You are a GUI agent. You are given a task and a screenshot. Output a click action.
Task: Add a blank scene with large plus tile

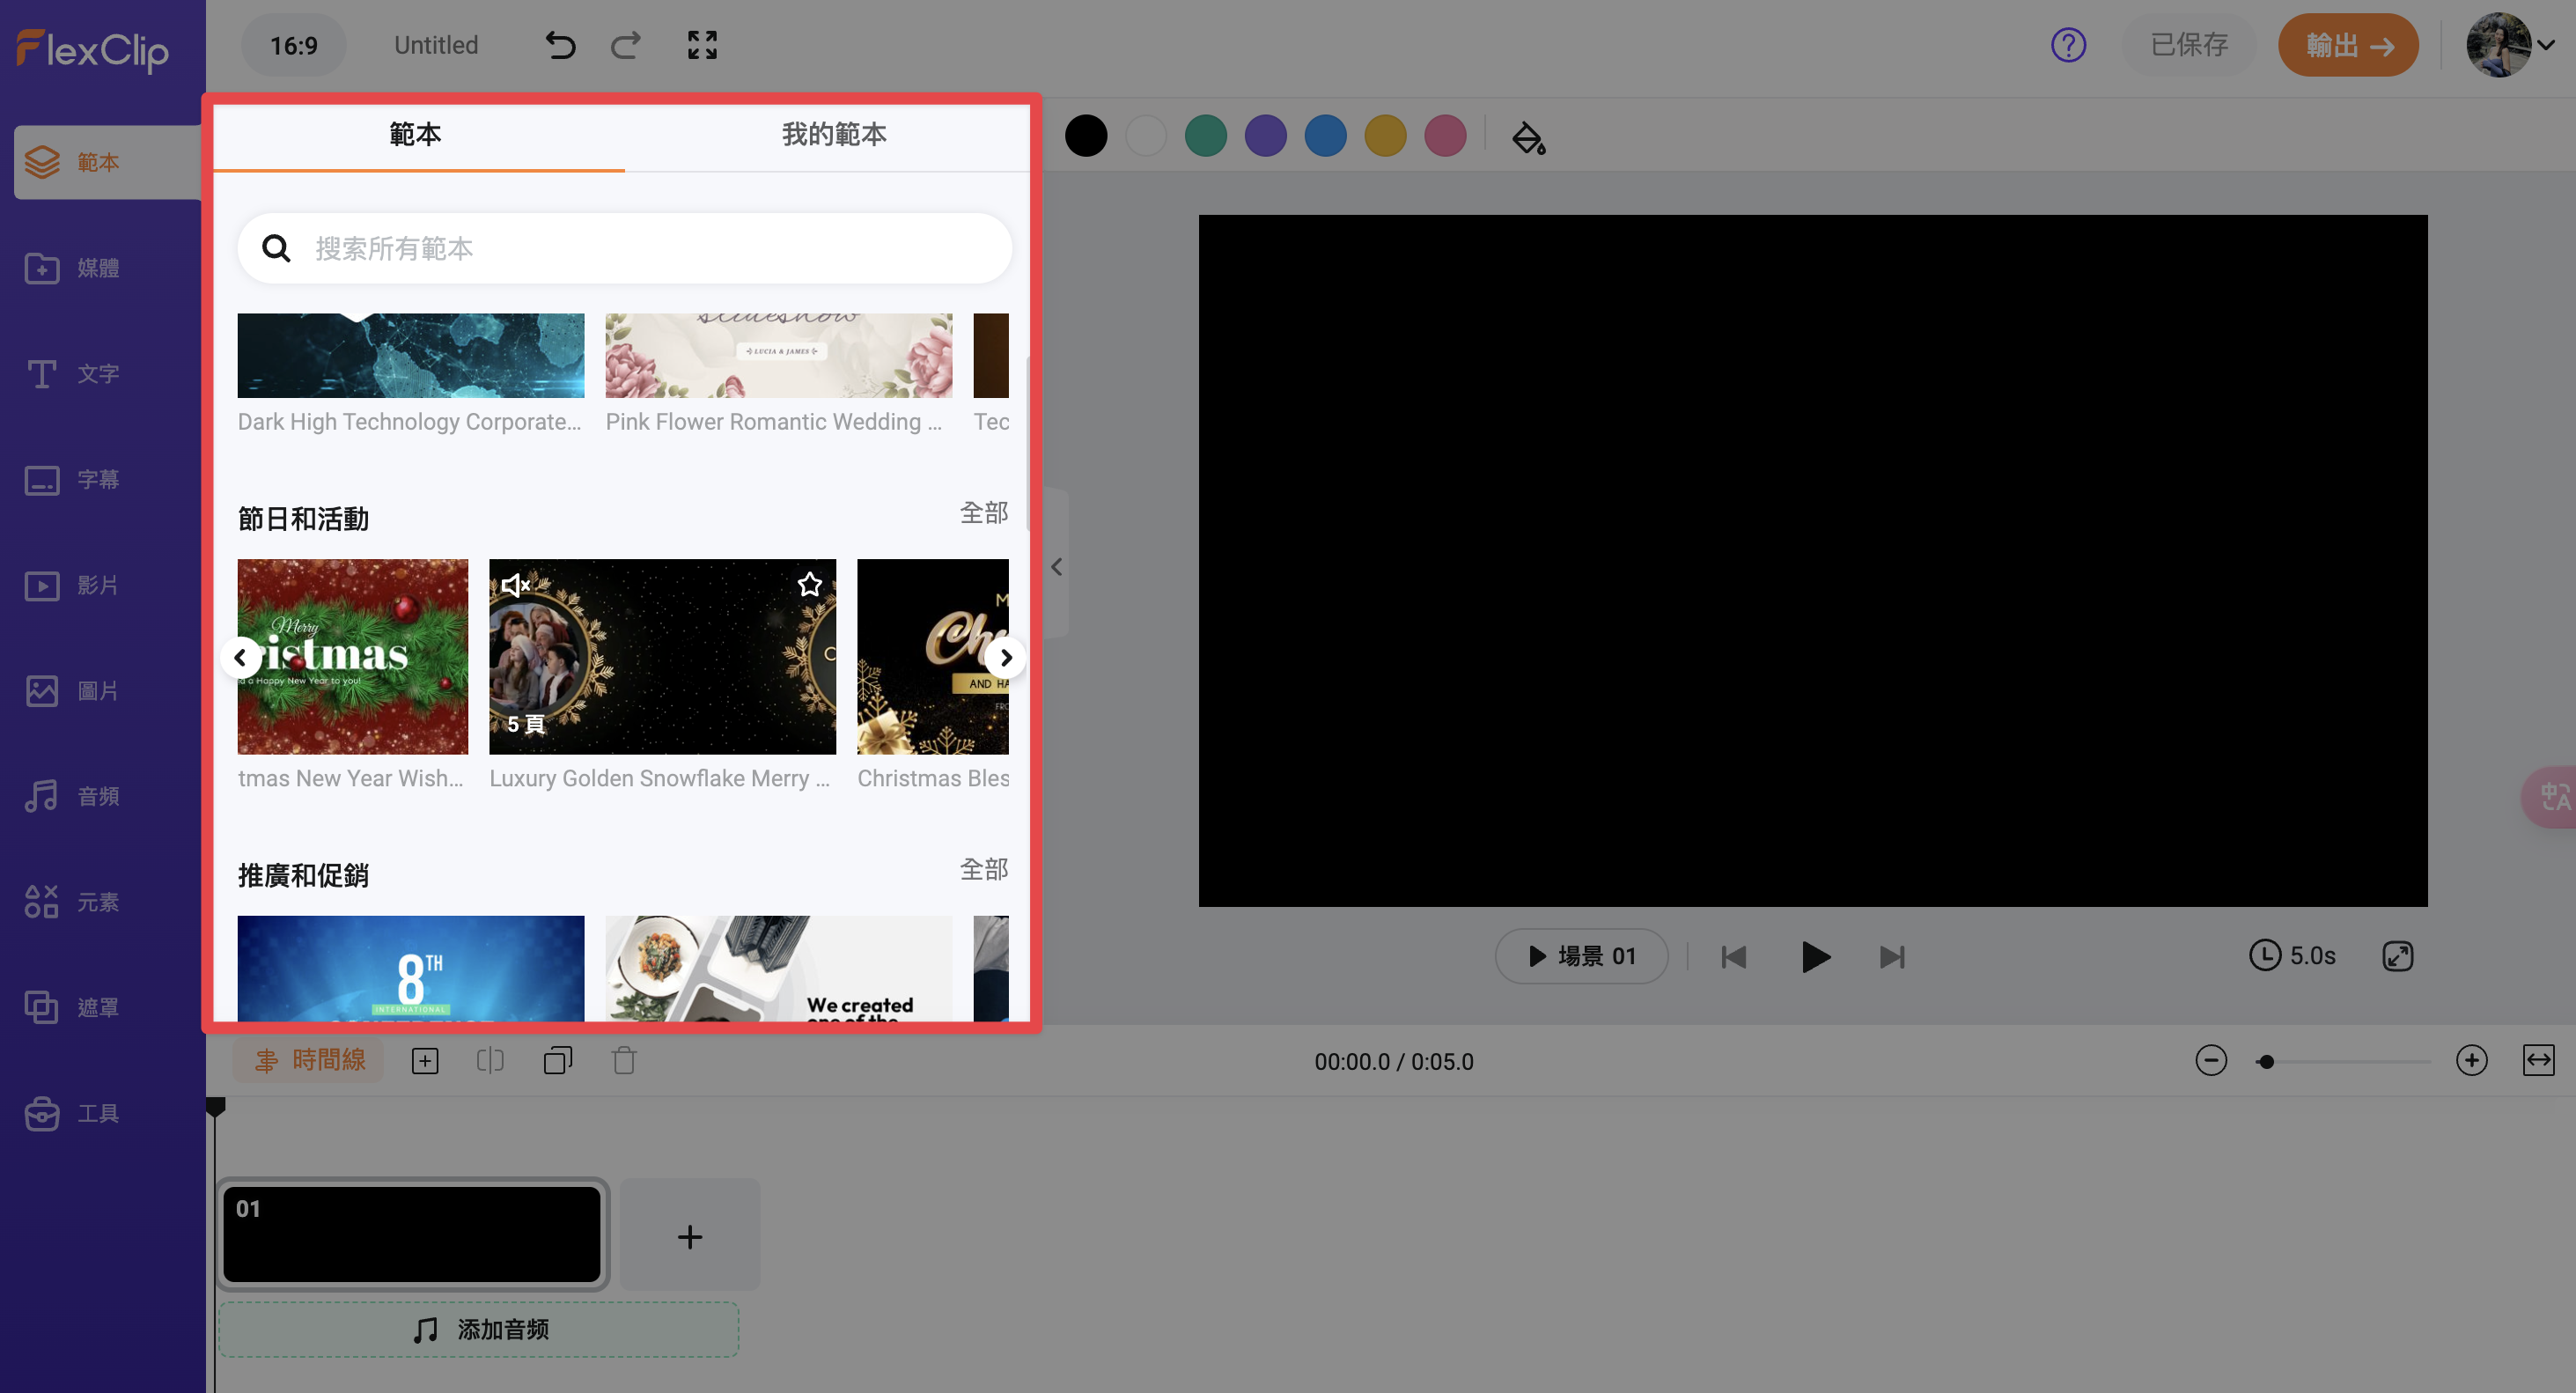point(690,1237)
